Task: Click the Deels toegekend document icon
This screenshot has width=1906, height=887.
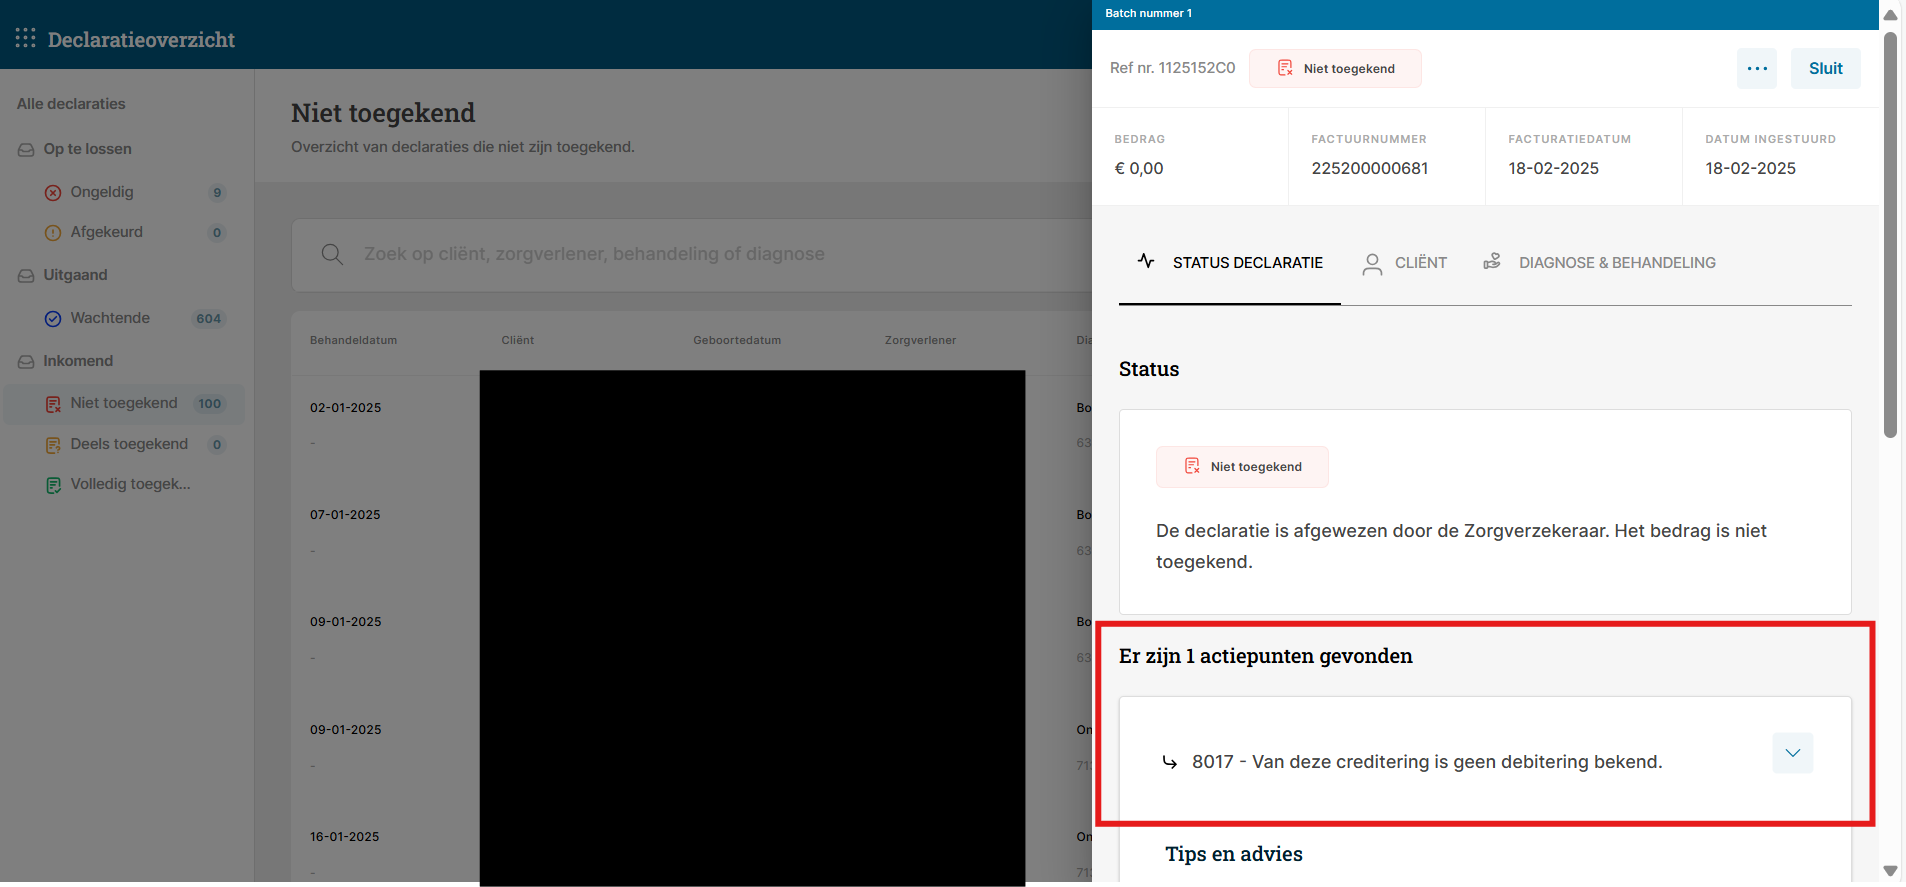Action: [x=53, y=445]
